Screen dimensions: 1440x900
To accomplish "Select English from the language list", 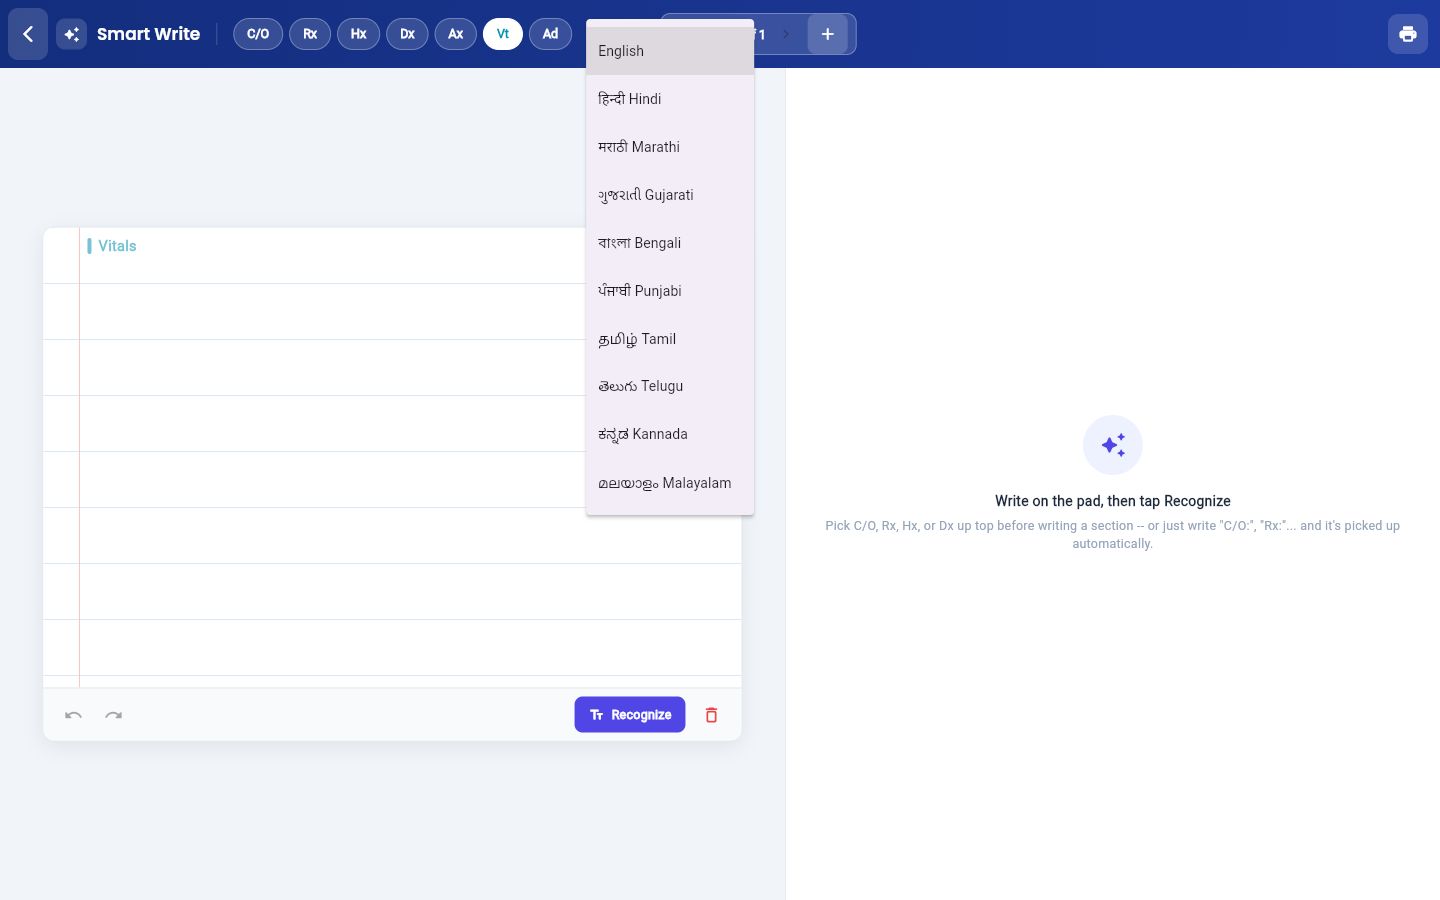I will [x=670, y=51].
